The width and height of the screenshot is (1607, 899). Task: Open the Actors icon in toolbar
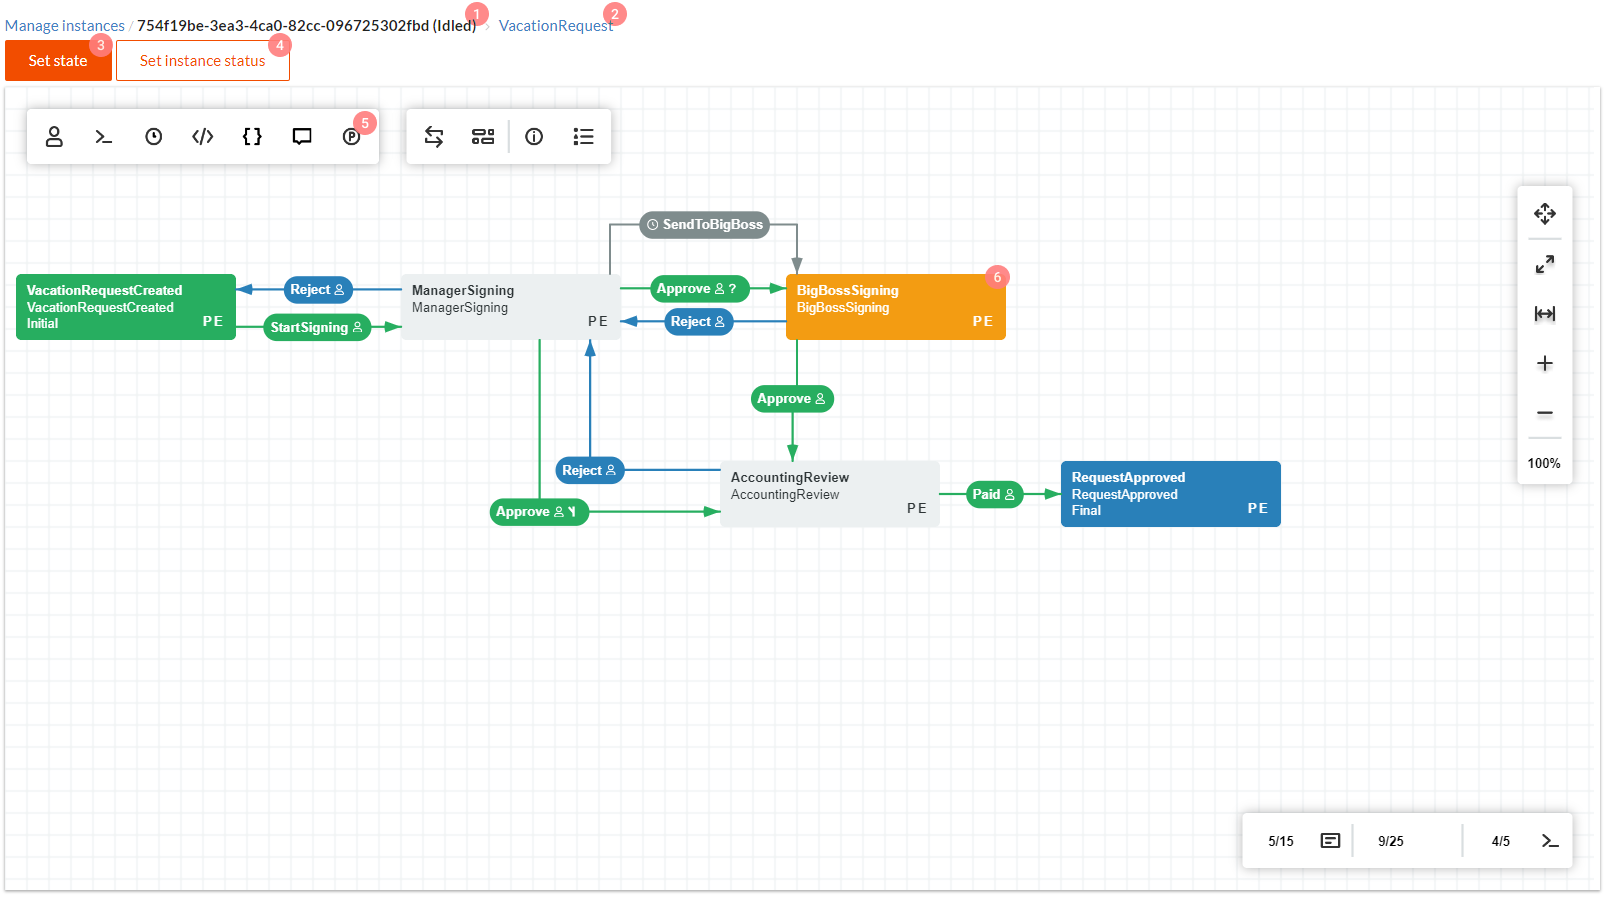pyautogui.click(x=54, y=137)
